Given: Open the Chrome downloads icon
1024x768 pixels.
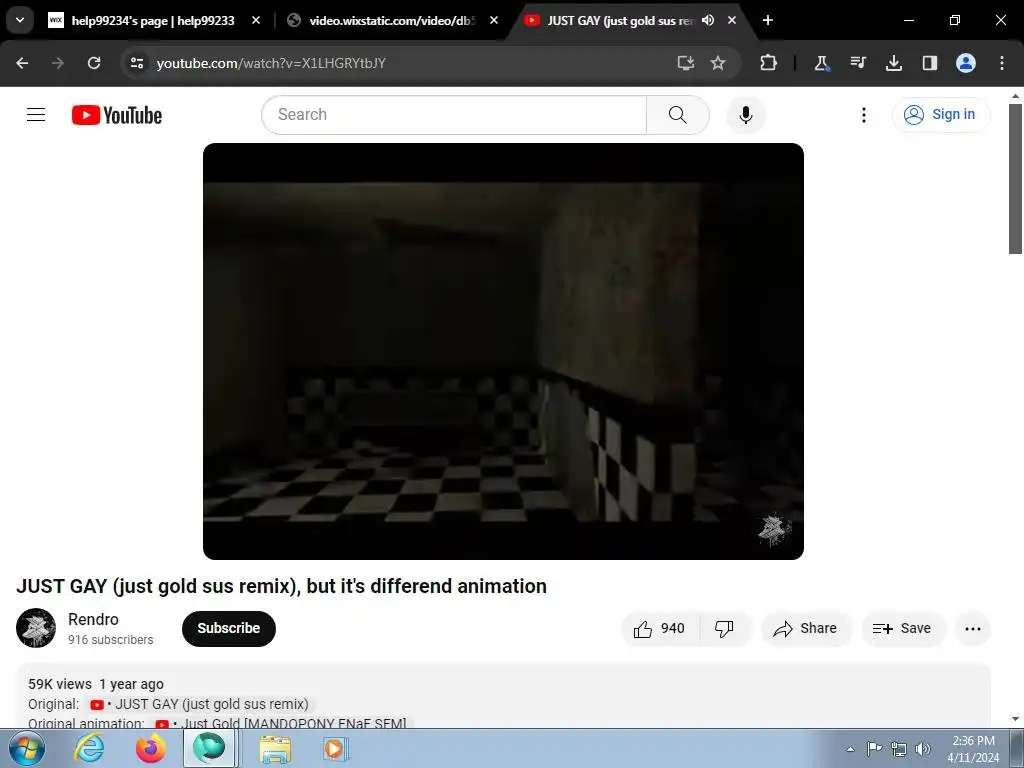Looking at the screenshot, I should 894,63.
